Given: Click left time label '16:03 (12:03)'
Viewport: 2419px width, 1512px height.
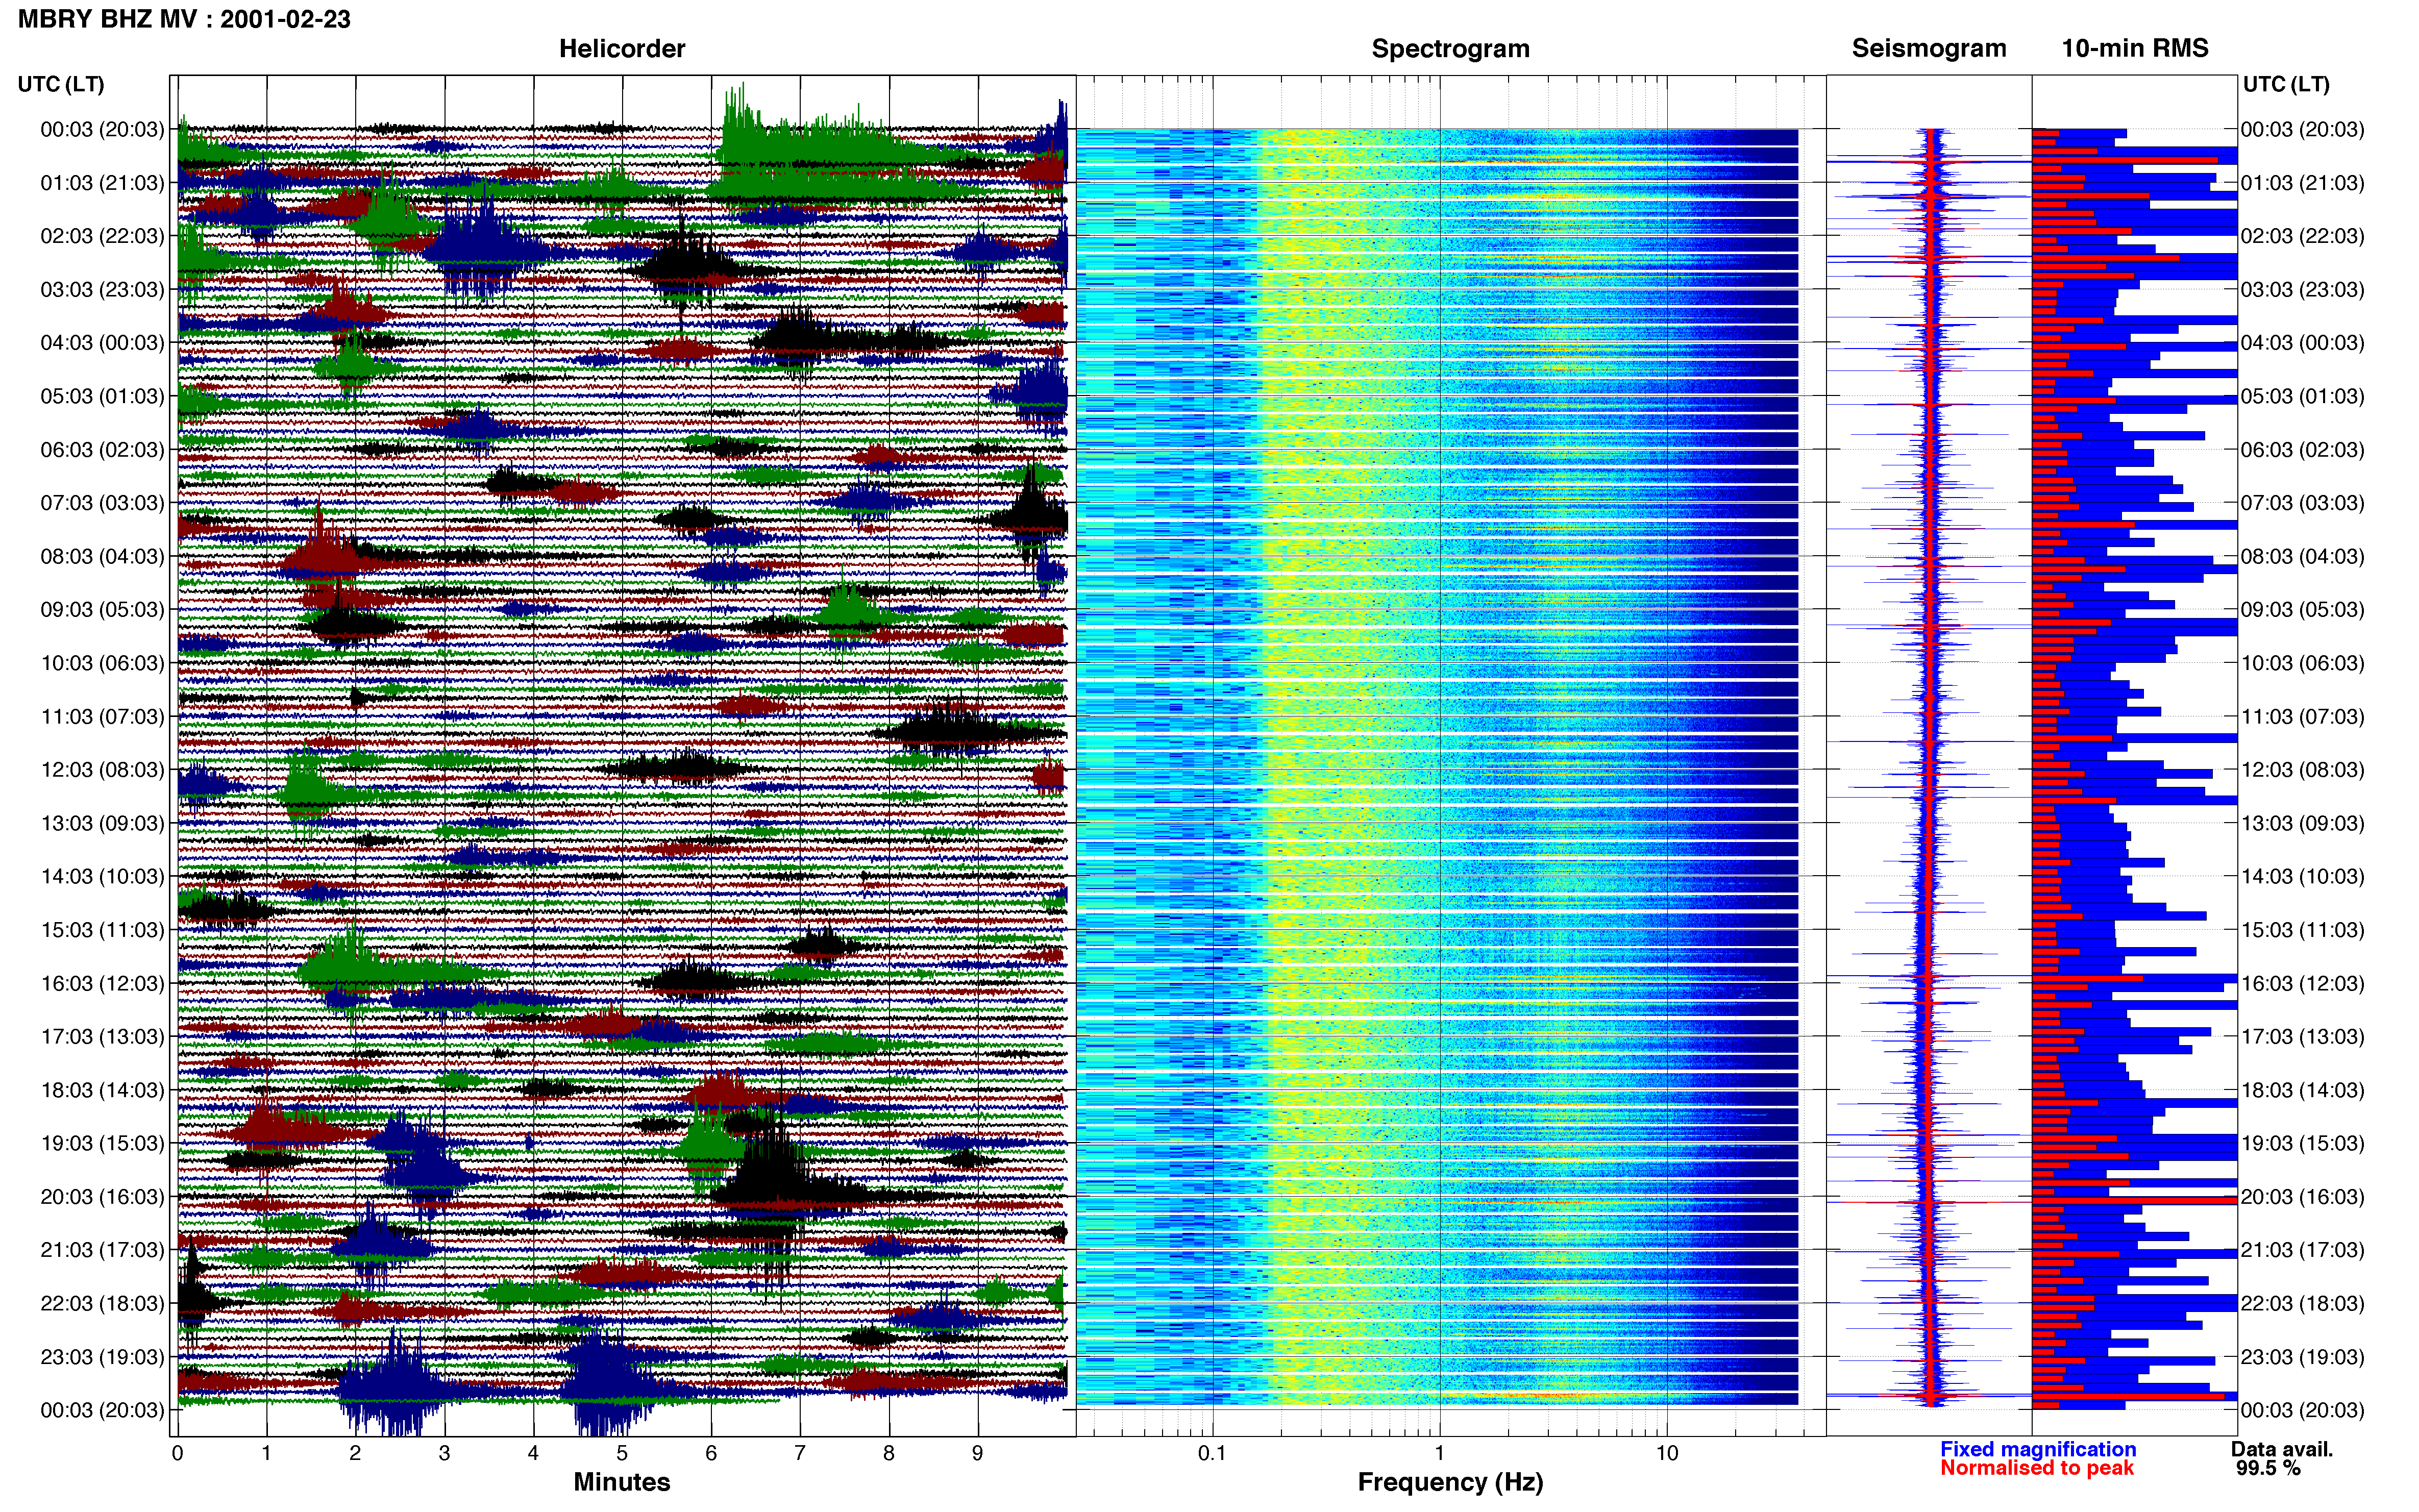Looking at the screenshot, I should 102,984.
